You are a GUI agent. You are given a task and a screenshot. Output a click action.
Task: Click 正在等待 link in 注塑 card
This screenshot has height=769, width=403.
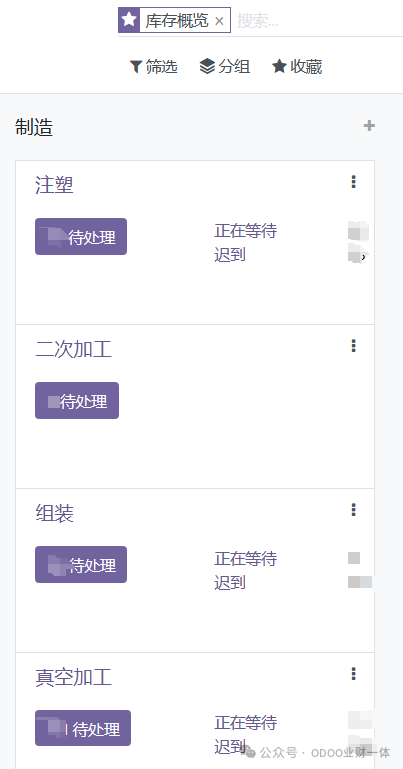(246, 230)
